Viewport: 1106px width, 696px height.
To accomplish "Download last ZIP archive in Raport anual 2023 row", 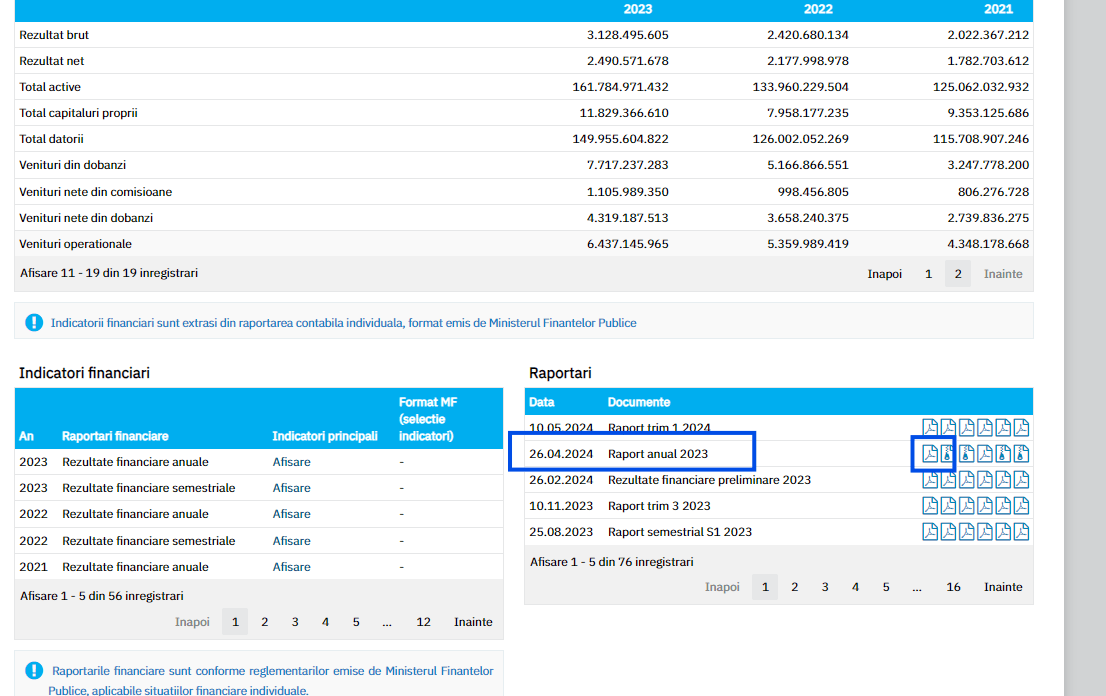I will click(1021, 454).
